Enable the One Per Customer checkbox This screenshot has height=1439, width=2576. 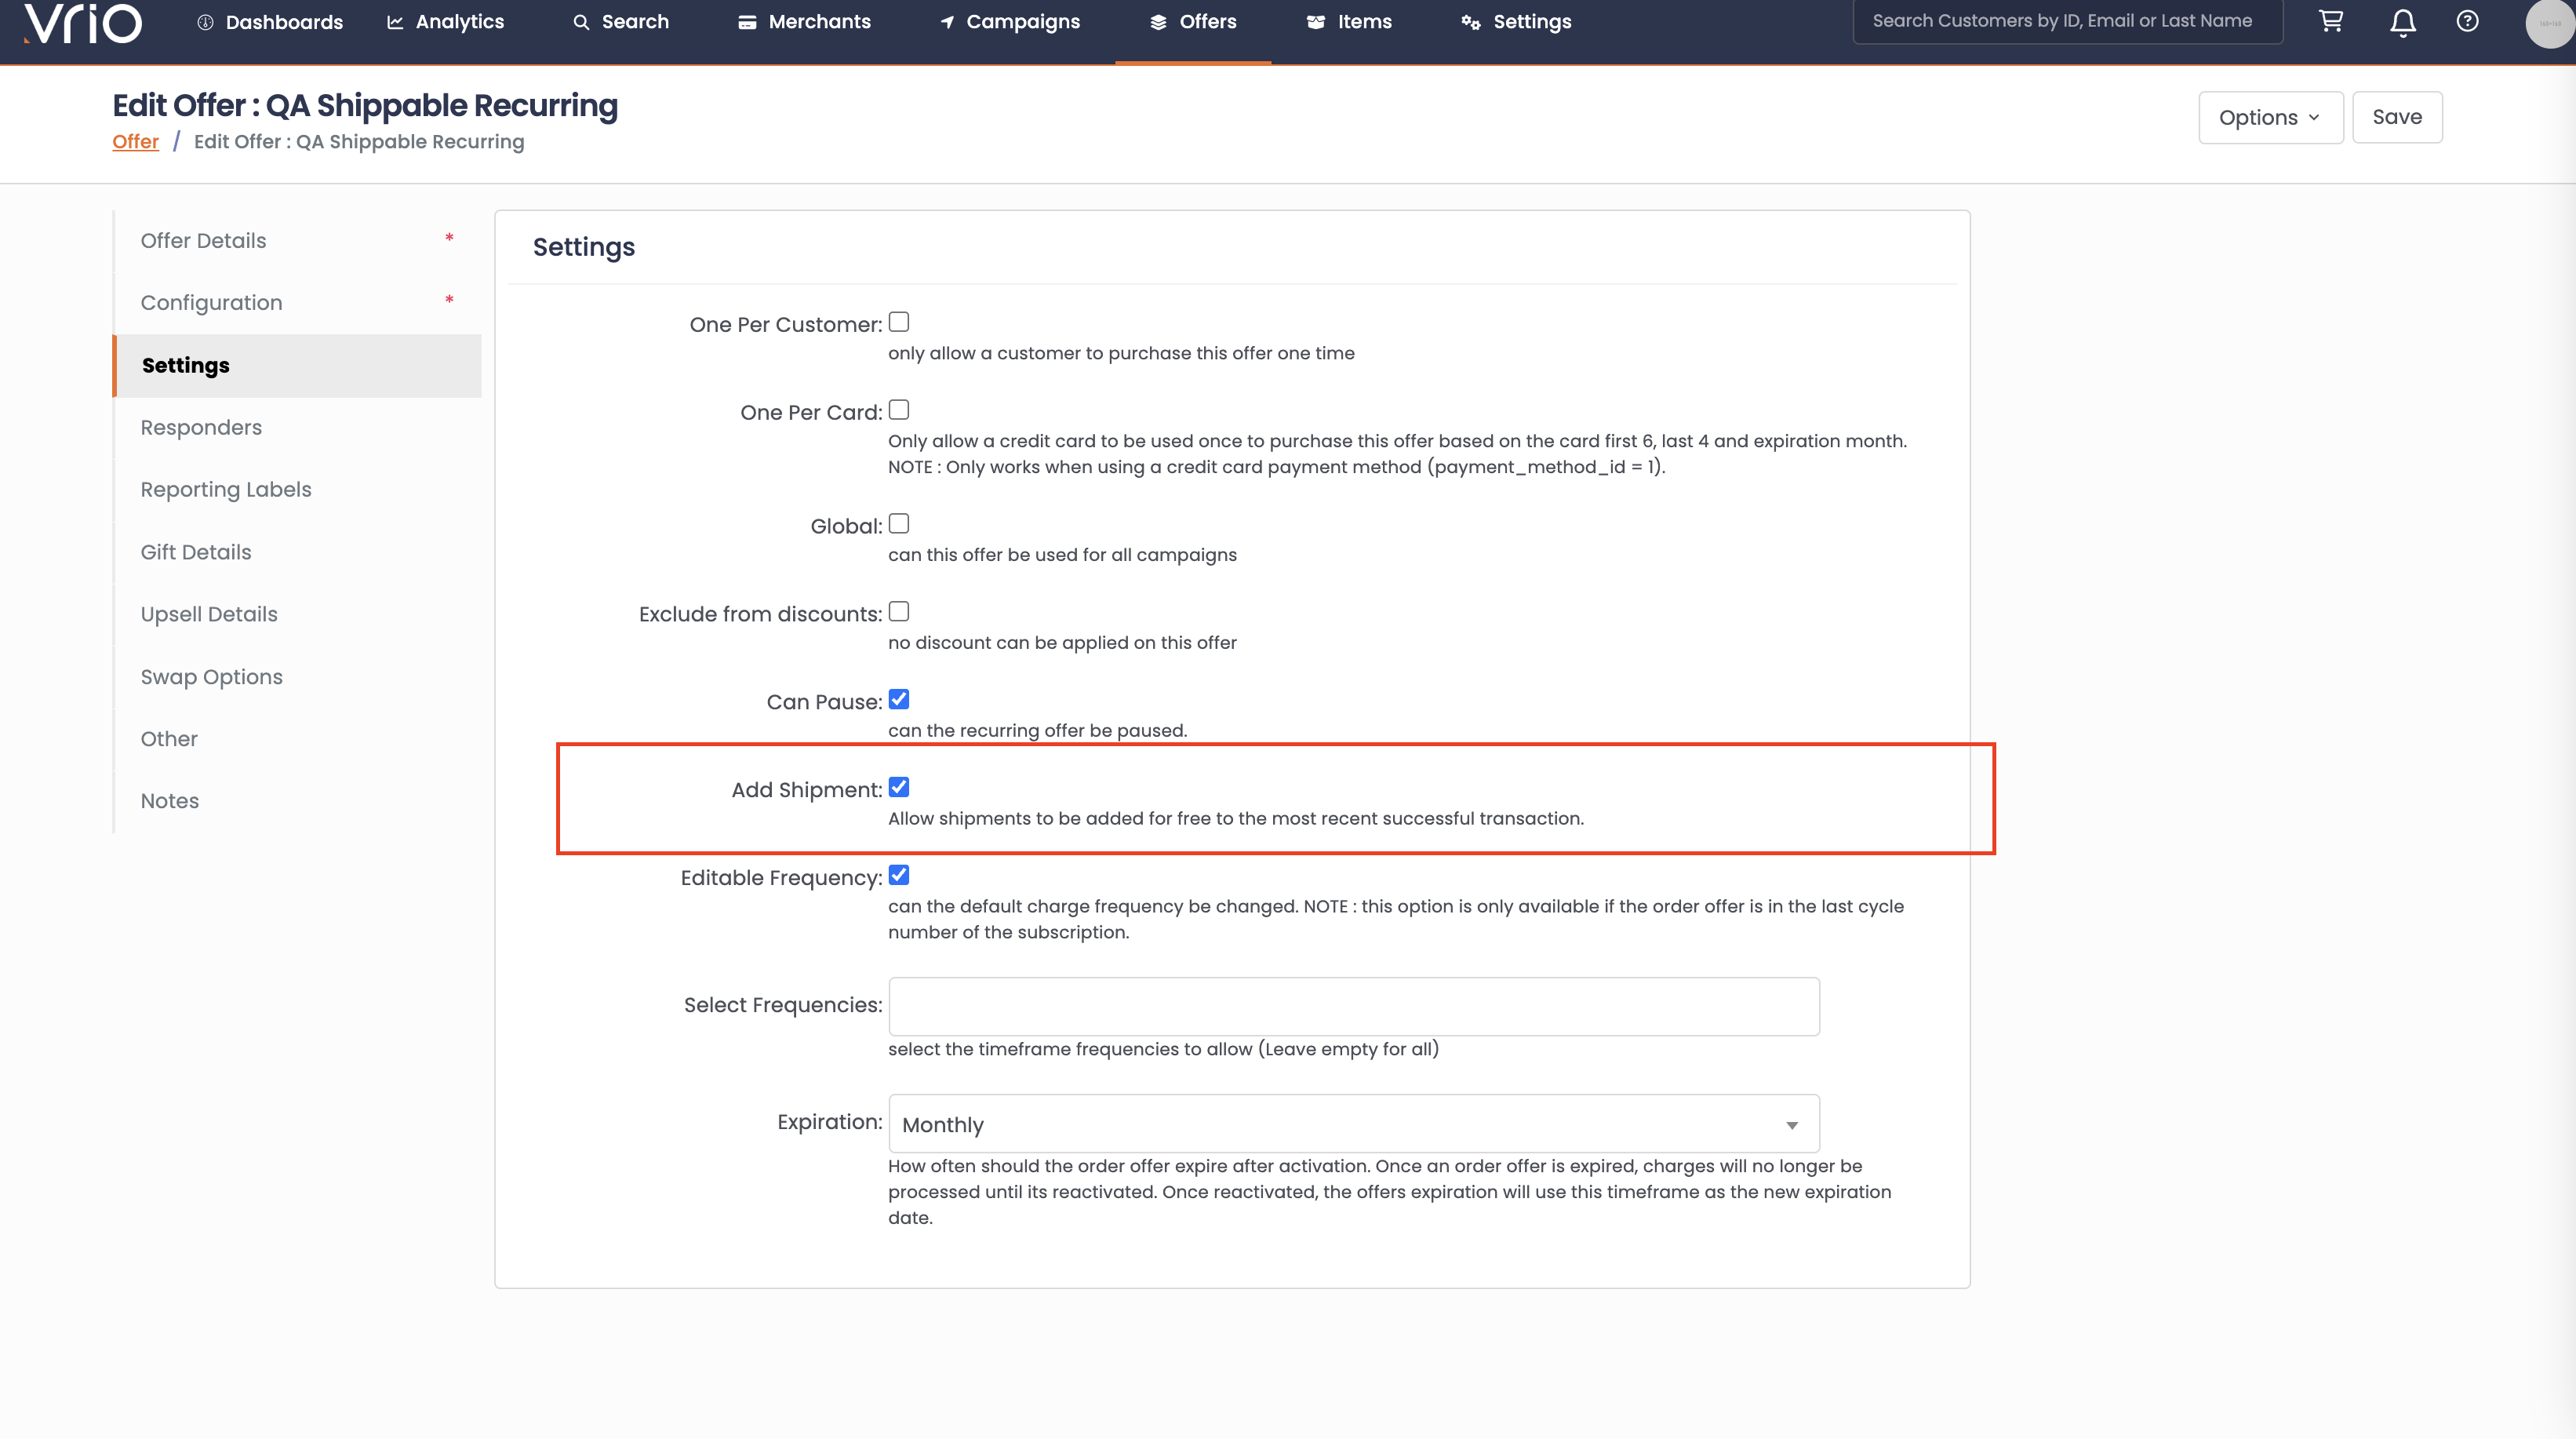pyautogui.click(x=898, y=322)
